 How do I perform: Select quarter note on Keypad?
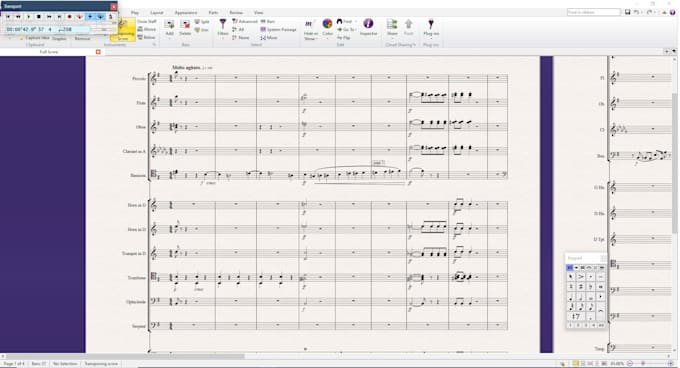571,297
